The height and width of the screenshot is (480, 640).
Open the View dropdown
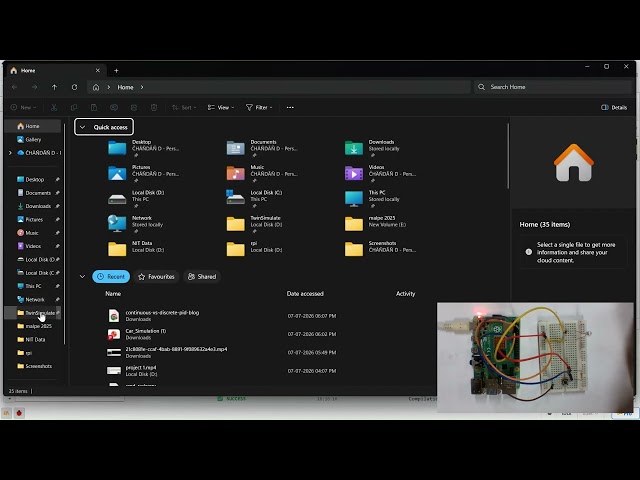coord(221,107)
